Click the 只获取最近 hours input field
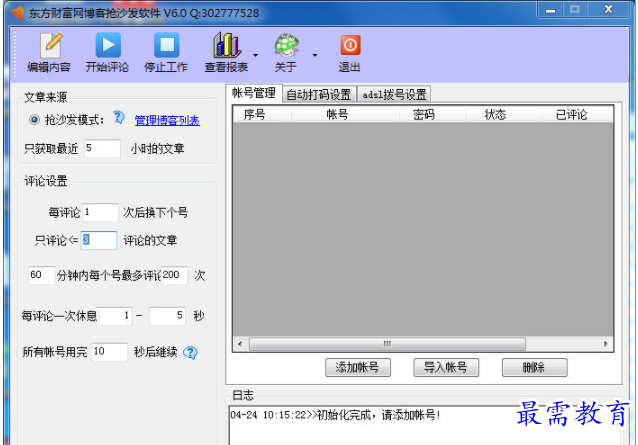This screenshot has width=638, height=445. 102,148
